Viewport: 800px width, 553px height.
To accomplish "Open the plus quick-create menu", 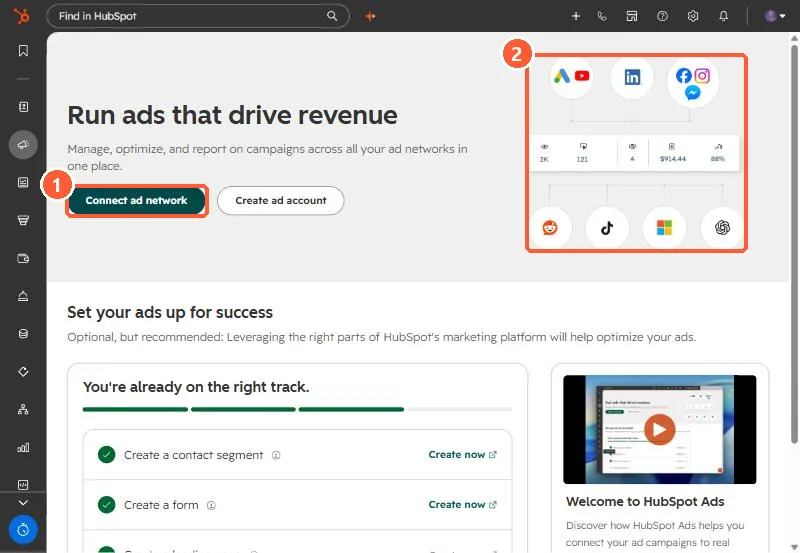I will click(576, 16).
